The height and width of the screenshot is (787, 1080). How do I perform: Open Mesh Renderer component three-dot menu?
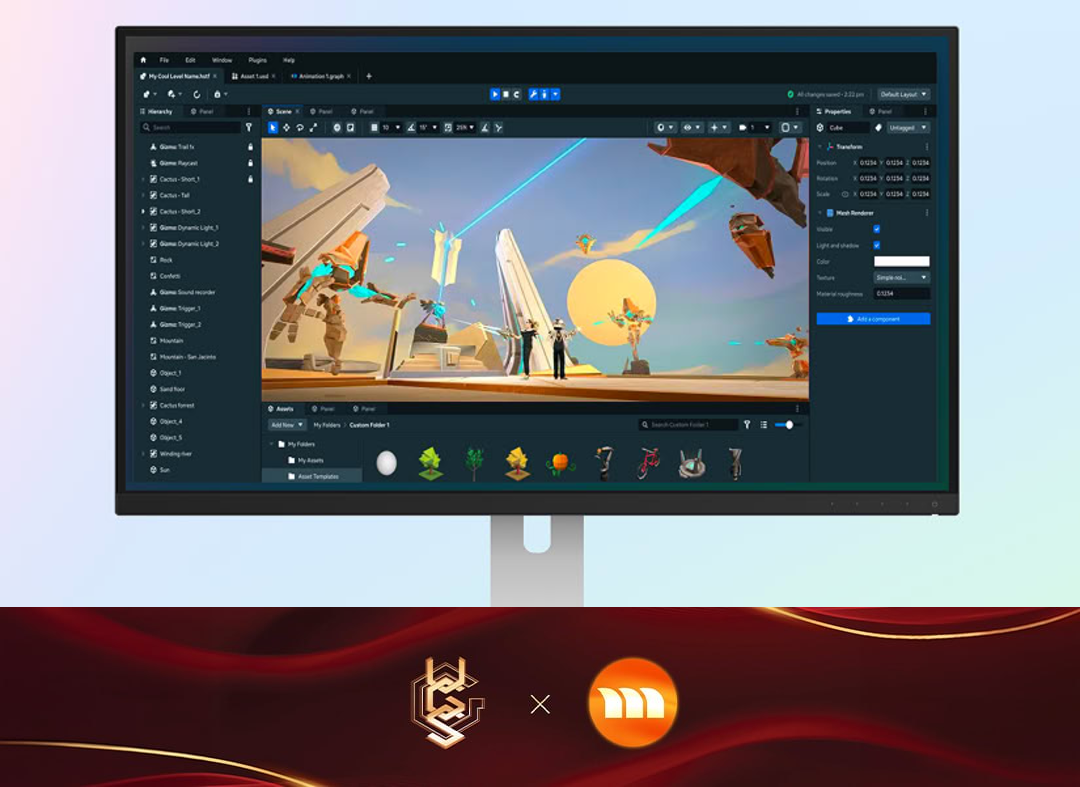tap(926, 213)
